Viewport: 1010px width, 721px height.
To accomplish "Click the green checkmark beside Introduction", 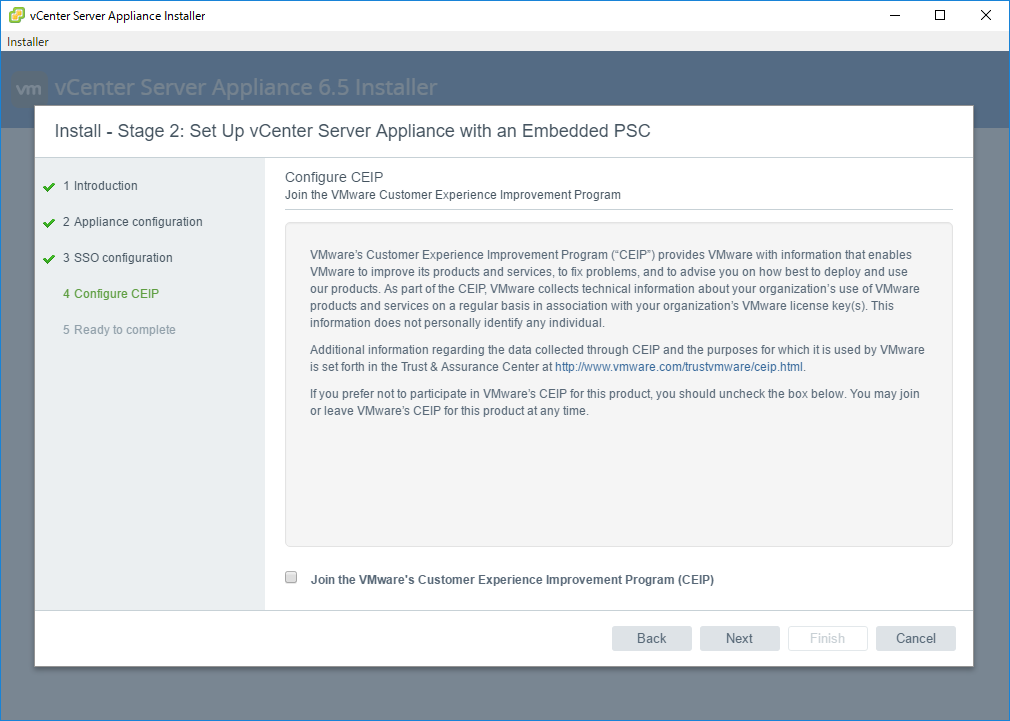I will click(49, 187).
